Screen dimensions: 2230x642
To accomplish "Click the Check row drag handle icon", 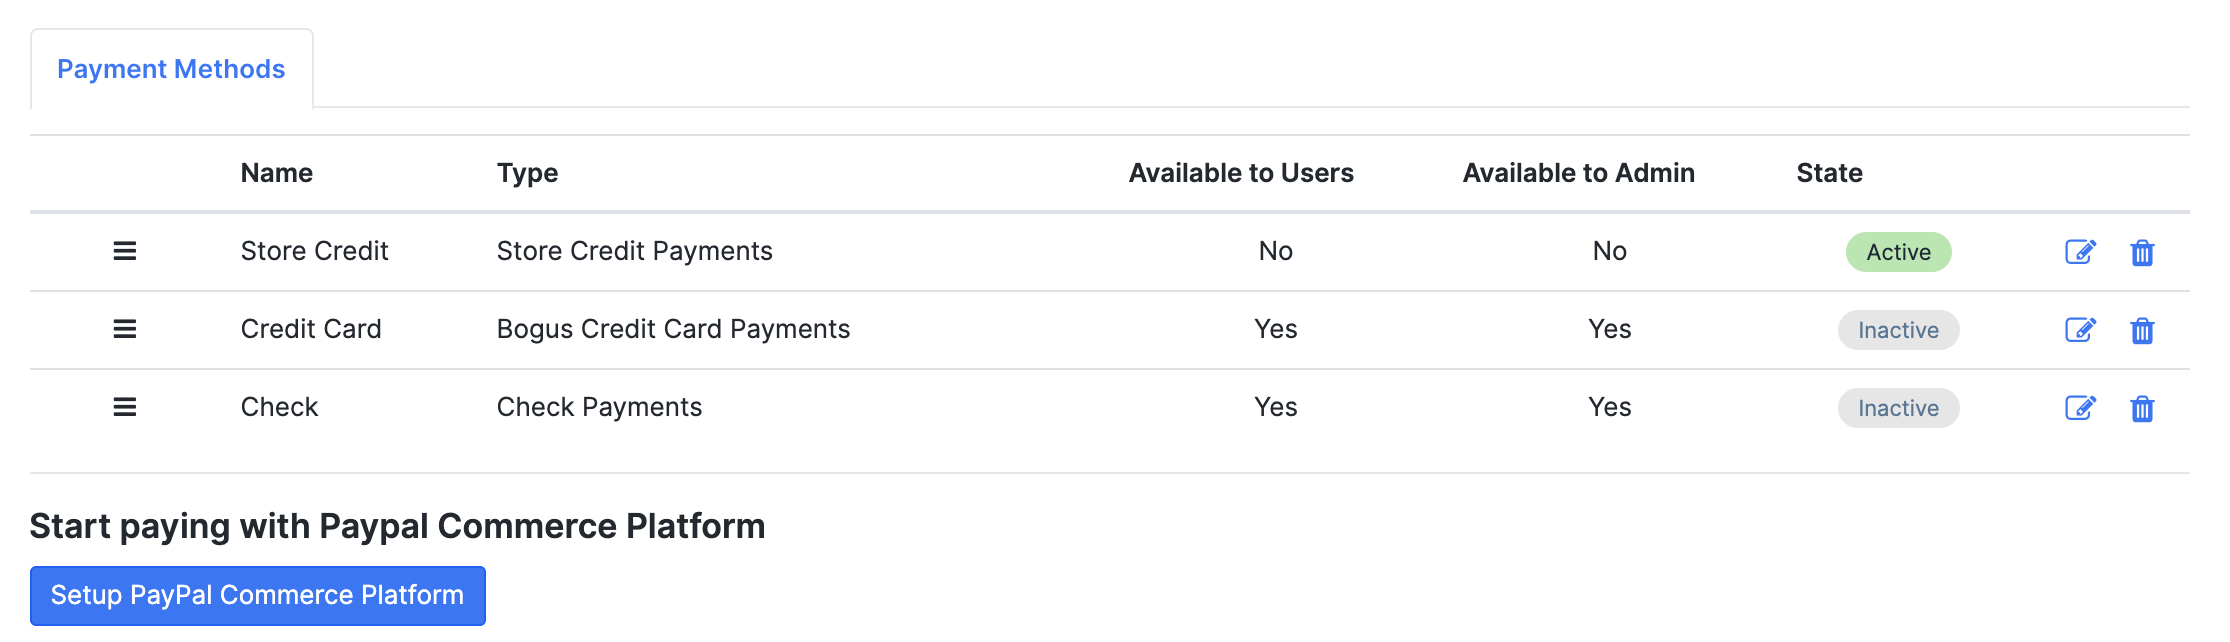I will pos(124,407).
